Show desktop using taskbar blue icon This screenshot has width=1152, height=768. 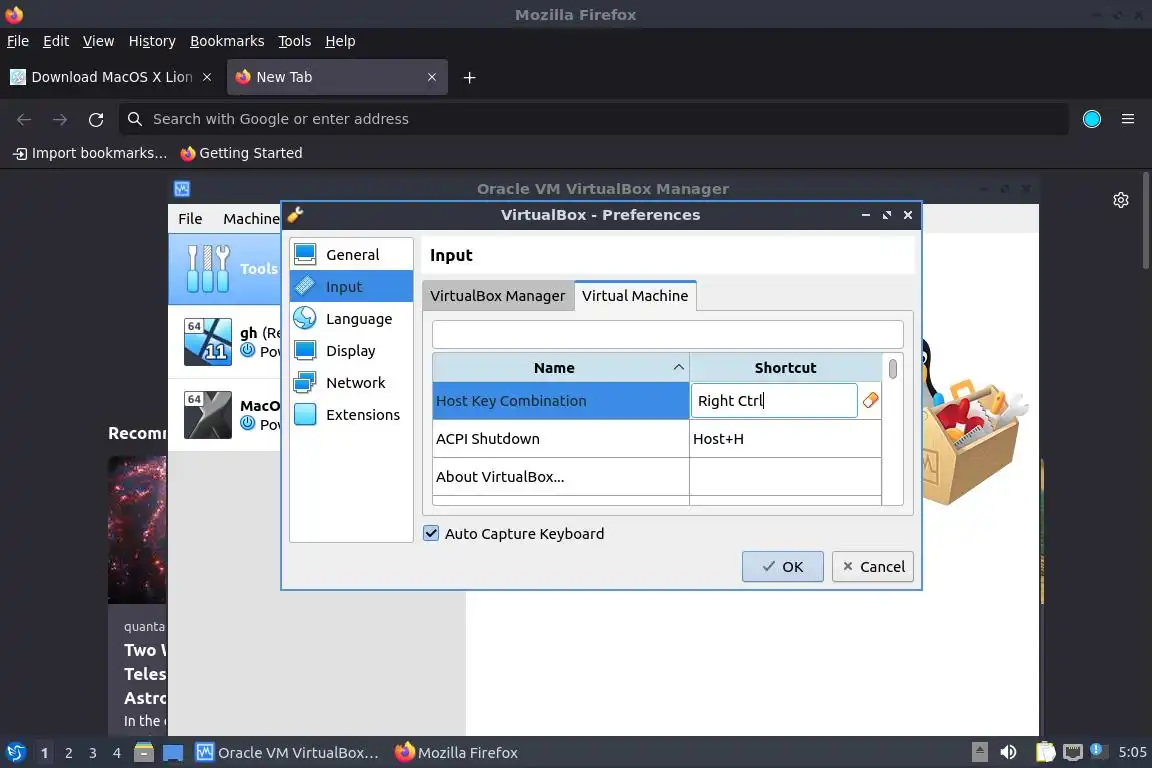[173, 753]
